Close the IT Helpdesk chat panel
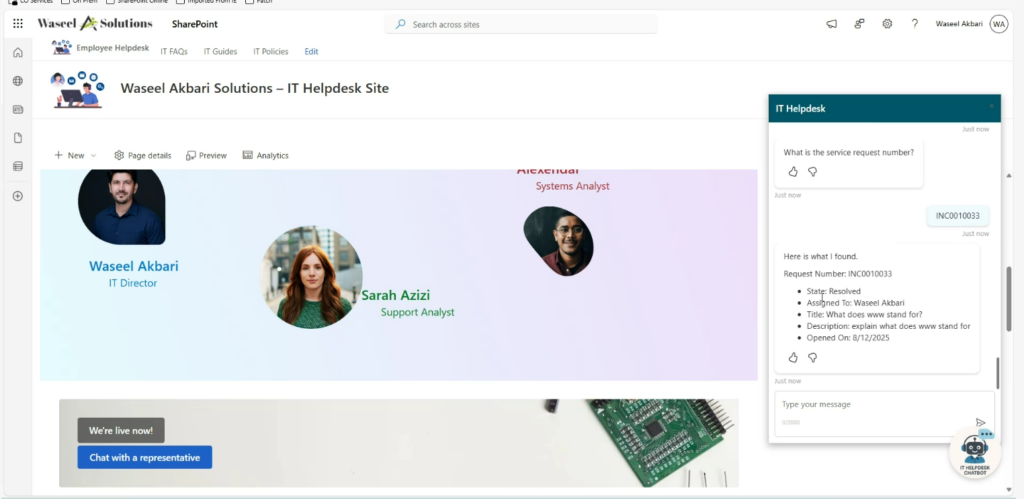Image resolution: width=1024 pixels, height=499 pixels. point(991,106)
